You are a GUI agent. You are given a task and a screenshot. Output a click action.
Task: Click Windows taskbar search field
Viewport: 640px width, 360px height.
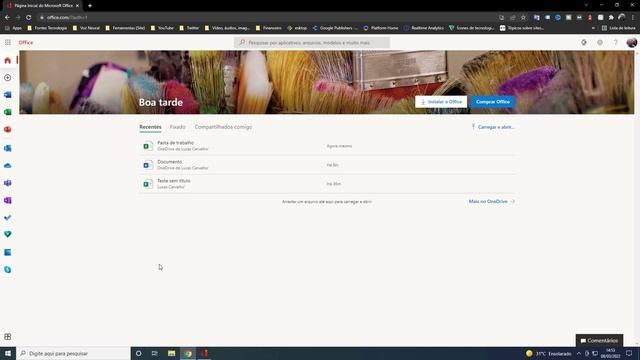(x=73, y=353)
